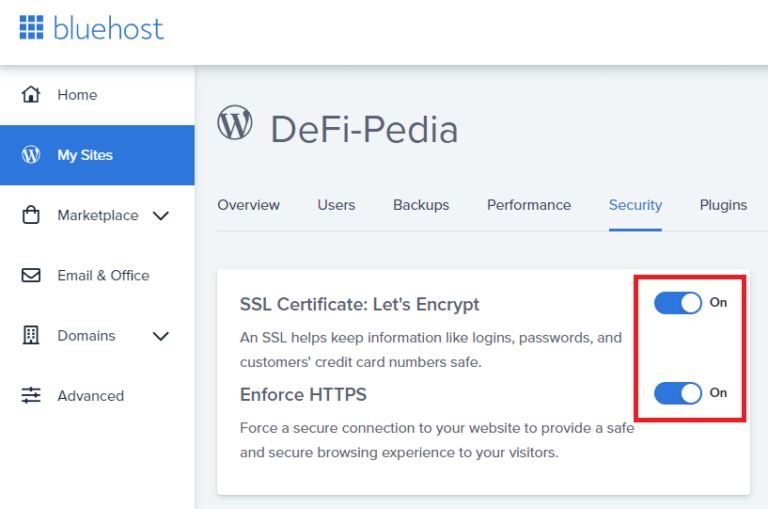Click the WordPress logo beside DeFi-Pedia
This screenshot has height=509, width=768.
click(x=235, y=125)
